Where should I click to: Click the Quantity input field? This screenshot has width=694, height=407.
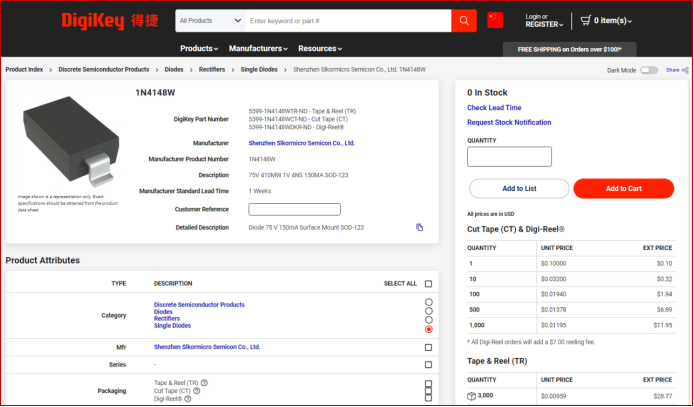pyautogui.click(x=509, y=157)
